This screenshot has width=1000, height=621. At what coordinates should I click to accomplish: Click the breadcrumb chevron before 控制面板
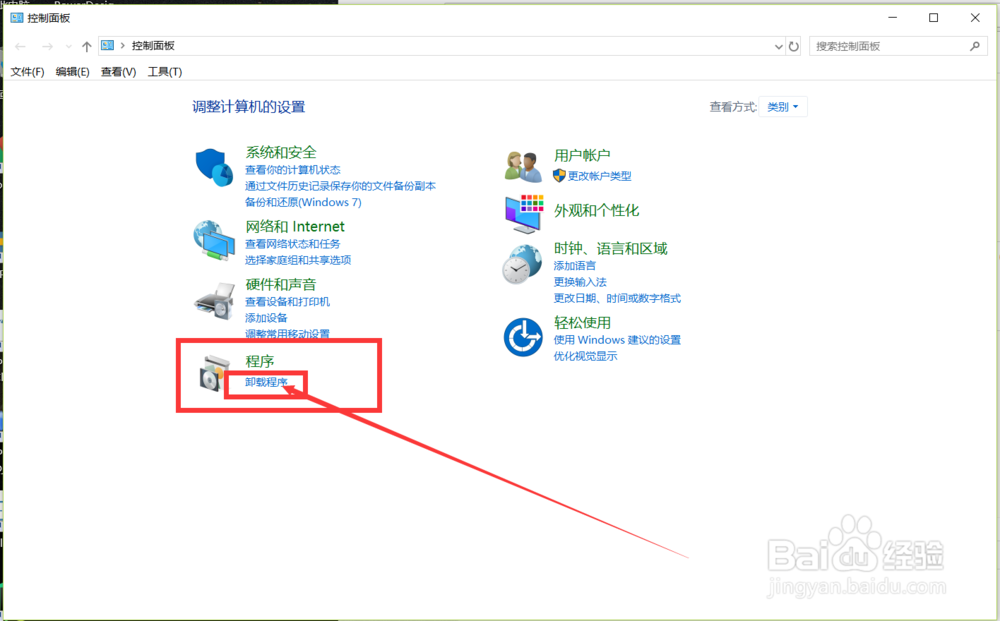pos(122,45)
